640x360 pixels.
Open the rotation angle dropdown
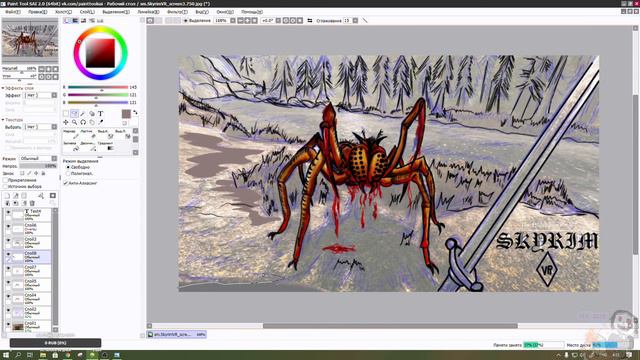278,20
